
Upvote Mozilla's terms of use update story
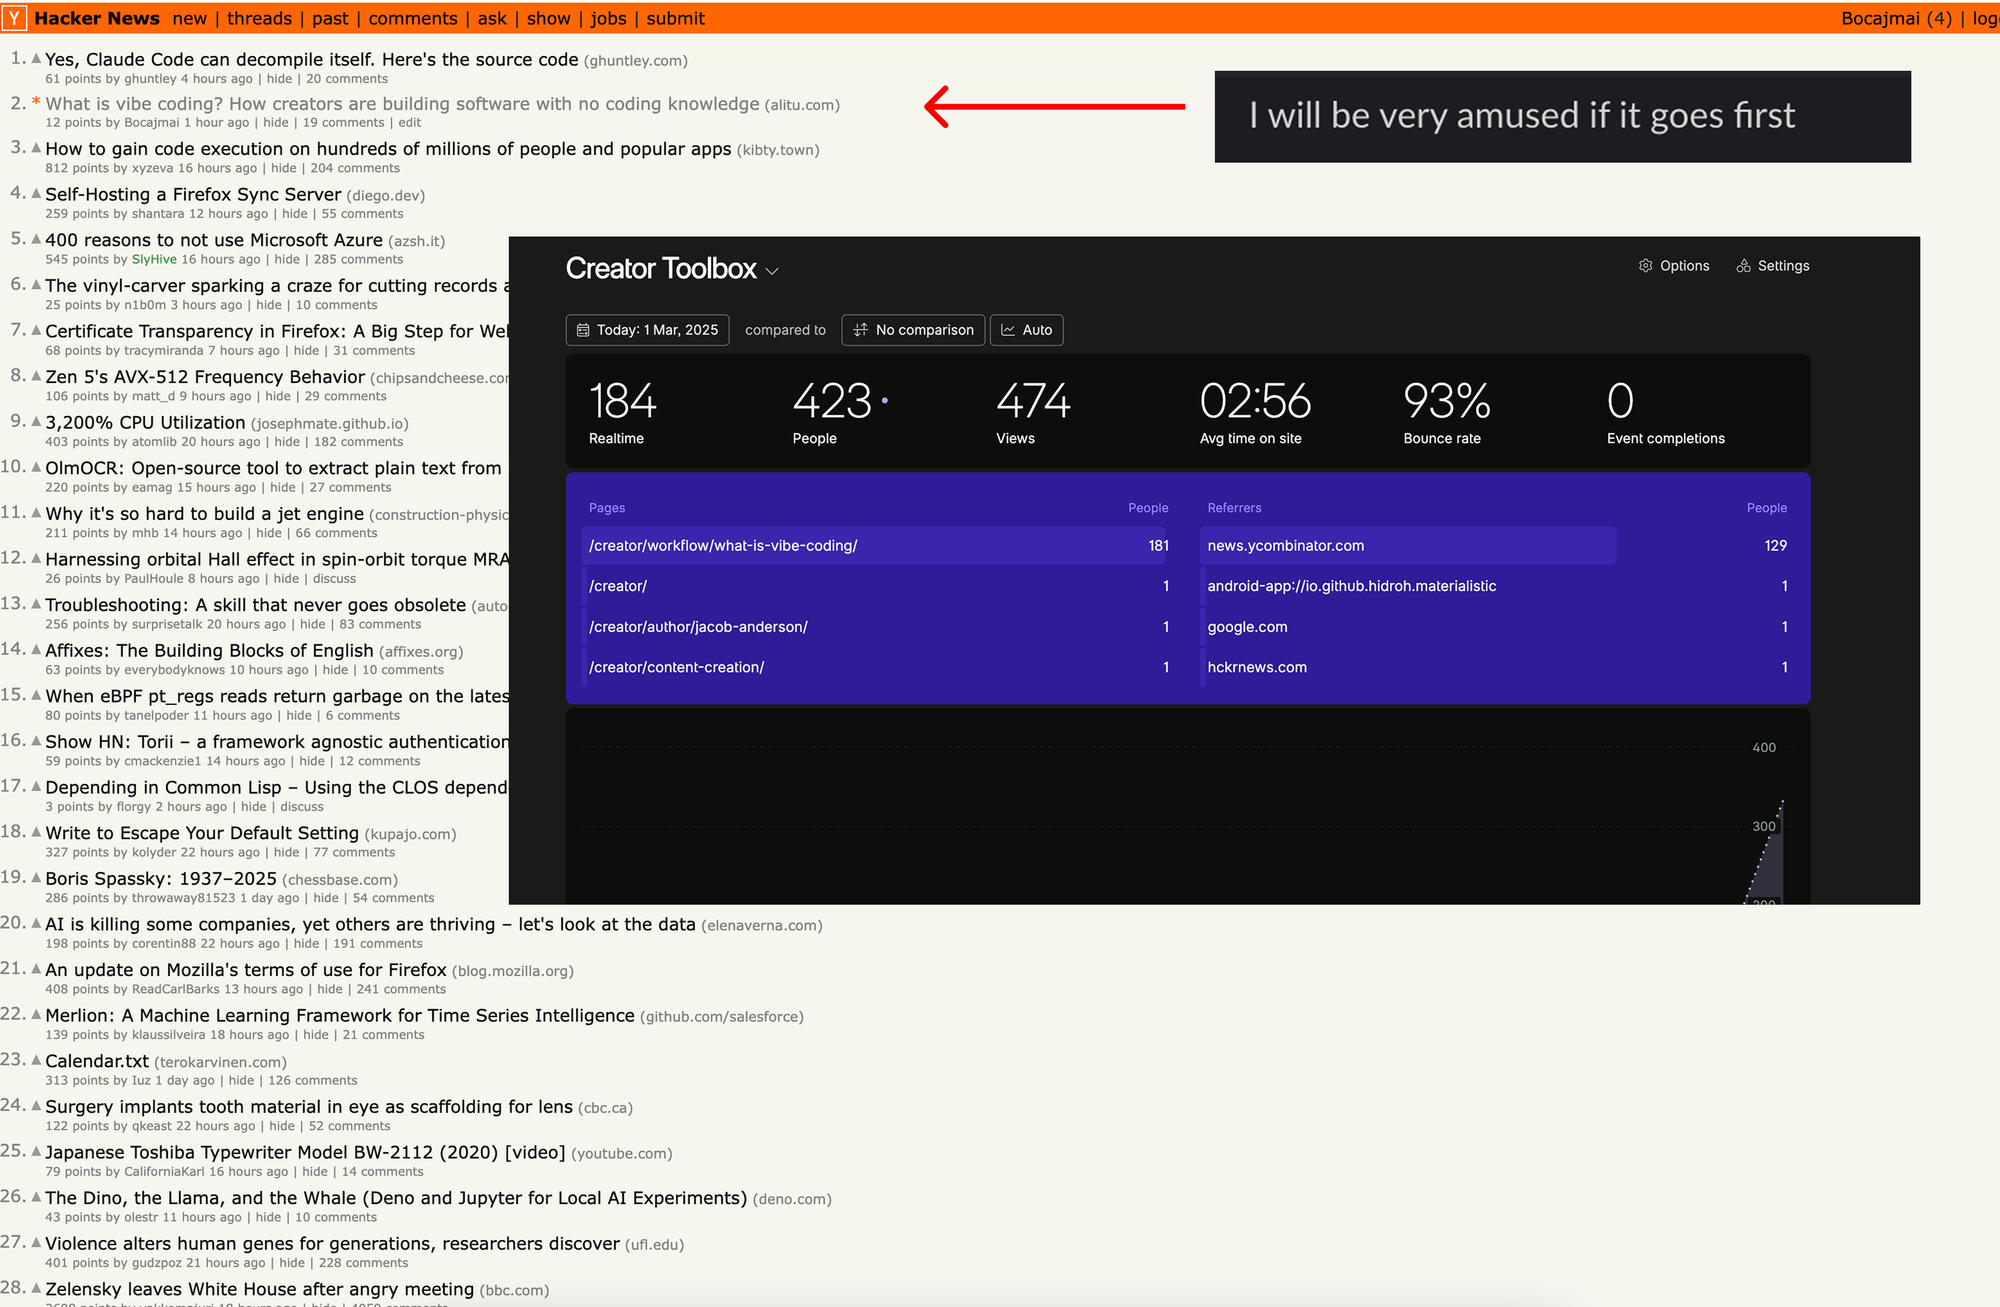click(36, 969)
